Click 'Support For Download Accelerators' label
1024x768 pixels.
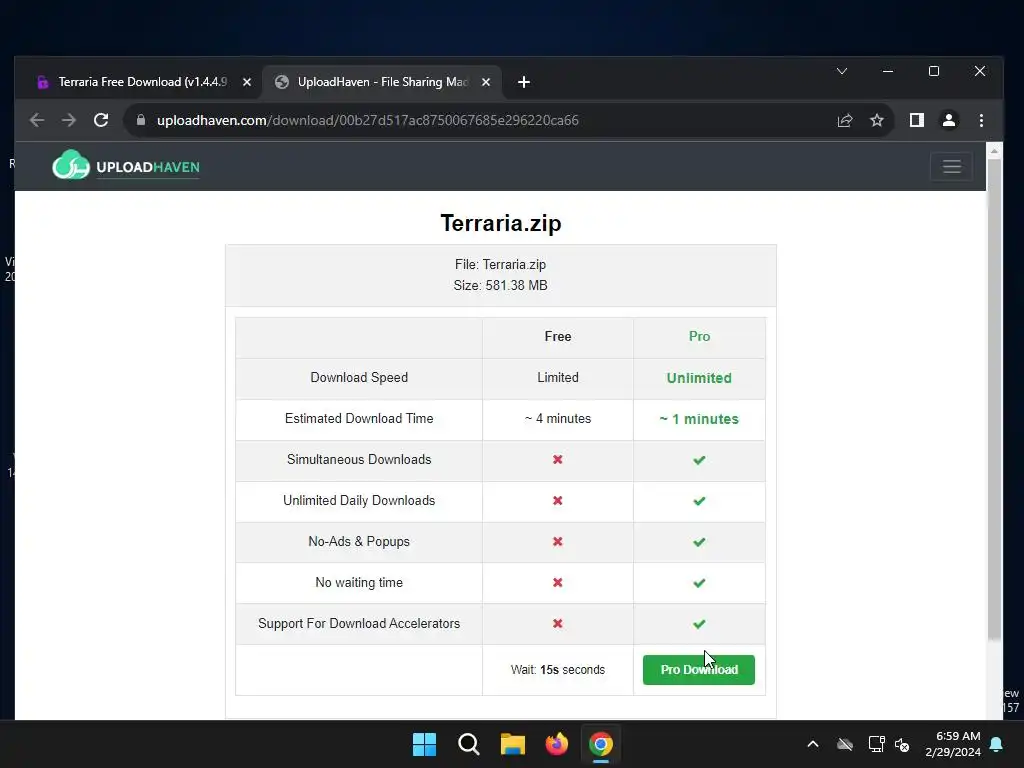click(359, 624)
